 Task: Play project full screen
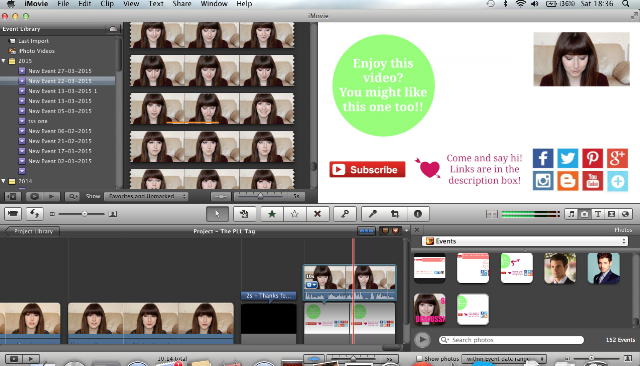click(x=13, y=359)
